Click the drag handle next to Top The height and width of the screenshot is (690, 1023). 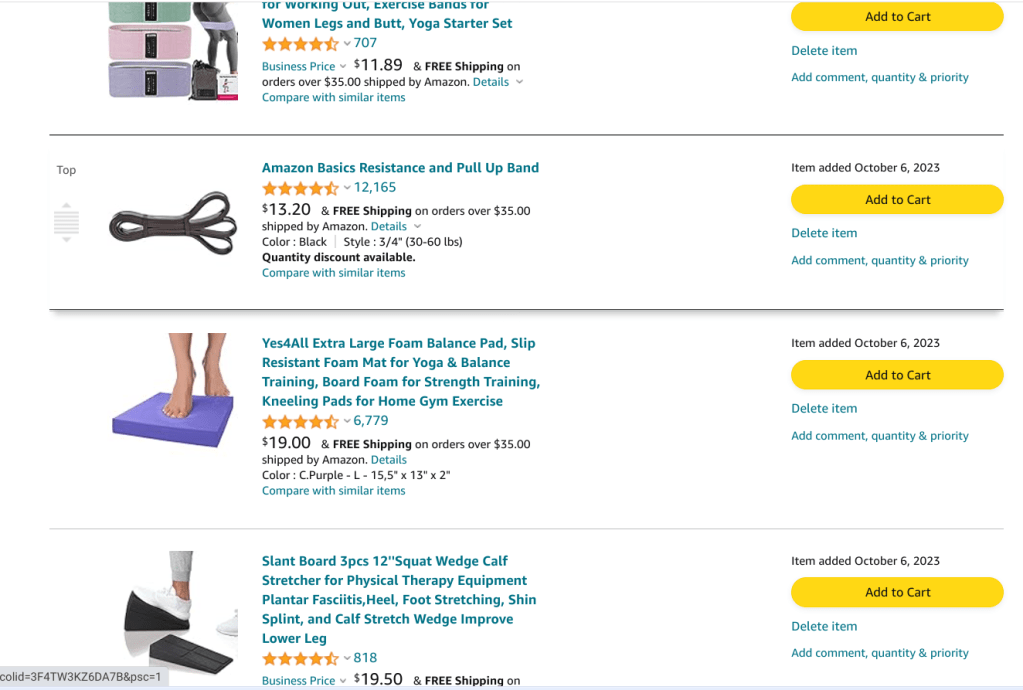tap(66, 222)
